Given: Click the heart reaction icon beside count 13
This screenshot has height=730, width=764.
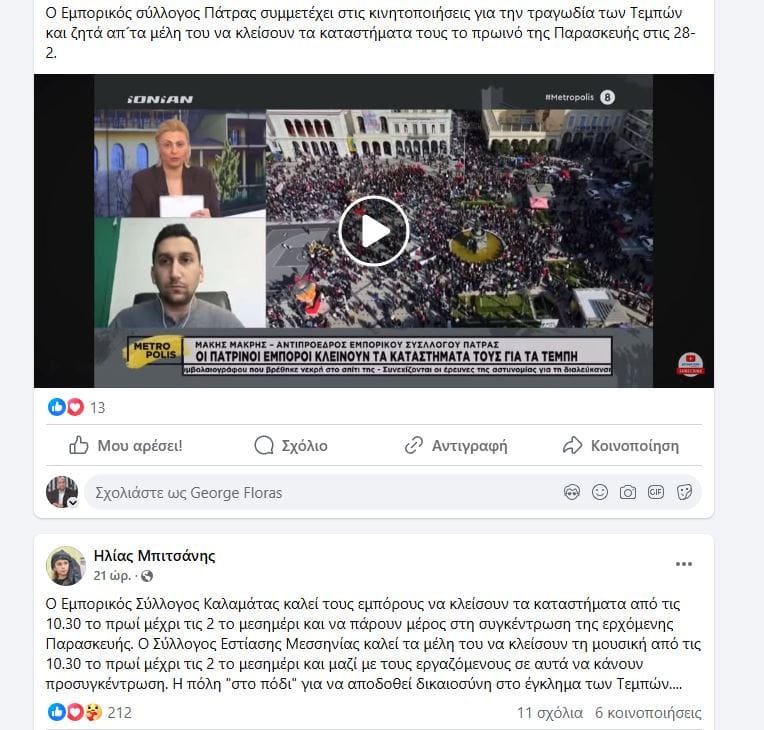Looking at the screenshot, I should [x=75, y=407].
